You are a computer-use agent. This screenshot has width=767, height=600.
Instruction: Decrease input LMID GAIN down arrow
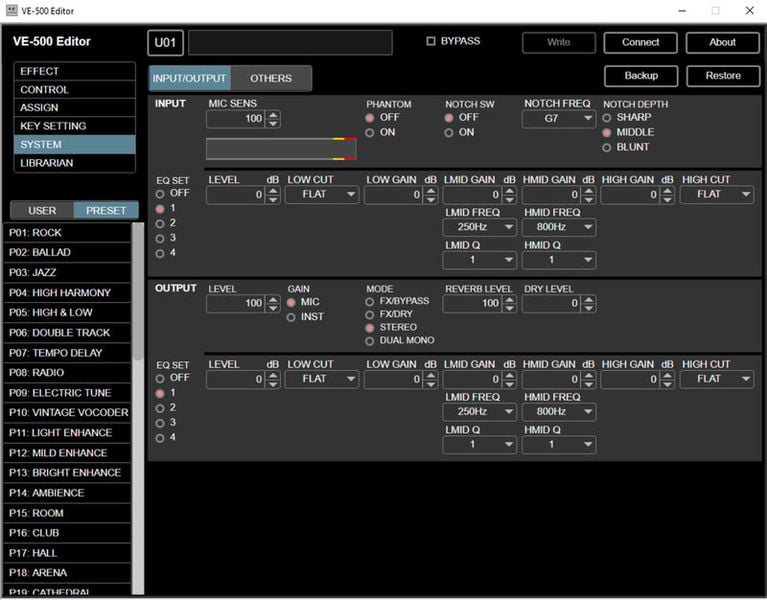click(510, 200)
